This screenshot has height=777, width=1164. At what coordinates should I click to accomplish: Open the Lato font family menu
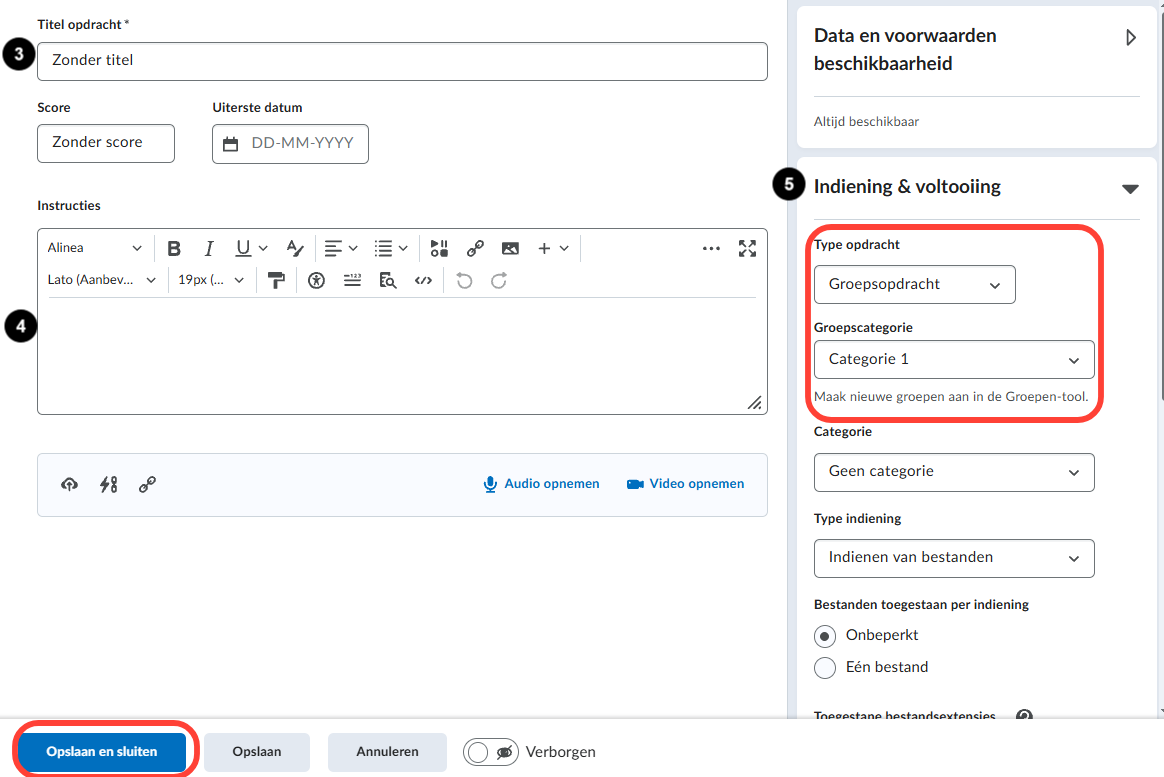(102, 280)
